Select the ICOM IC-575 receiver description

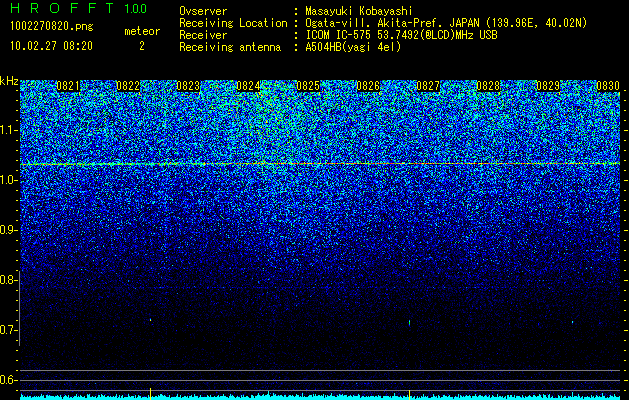point(401,35)
